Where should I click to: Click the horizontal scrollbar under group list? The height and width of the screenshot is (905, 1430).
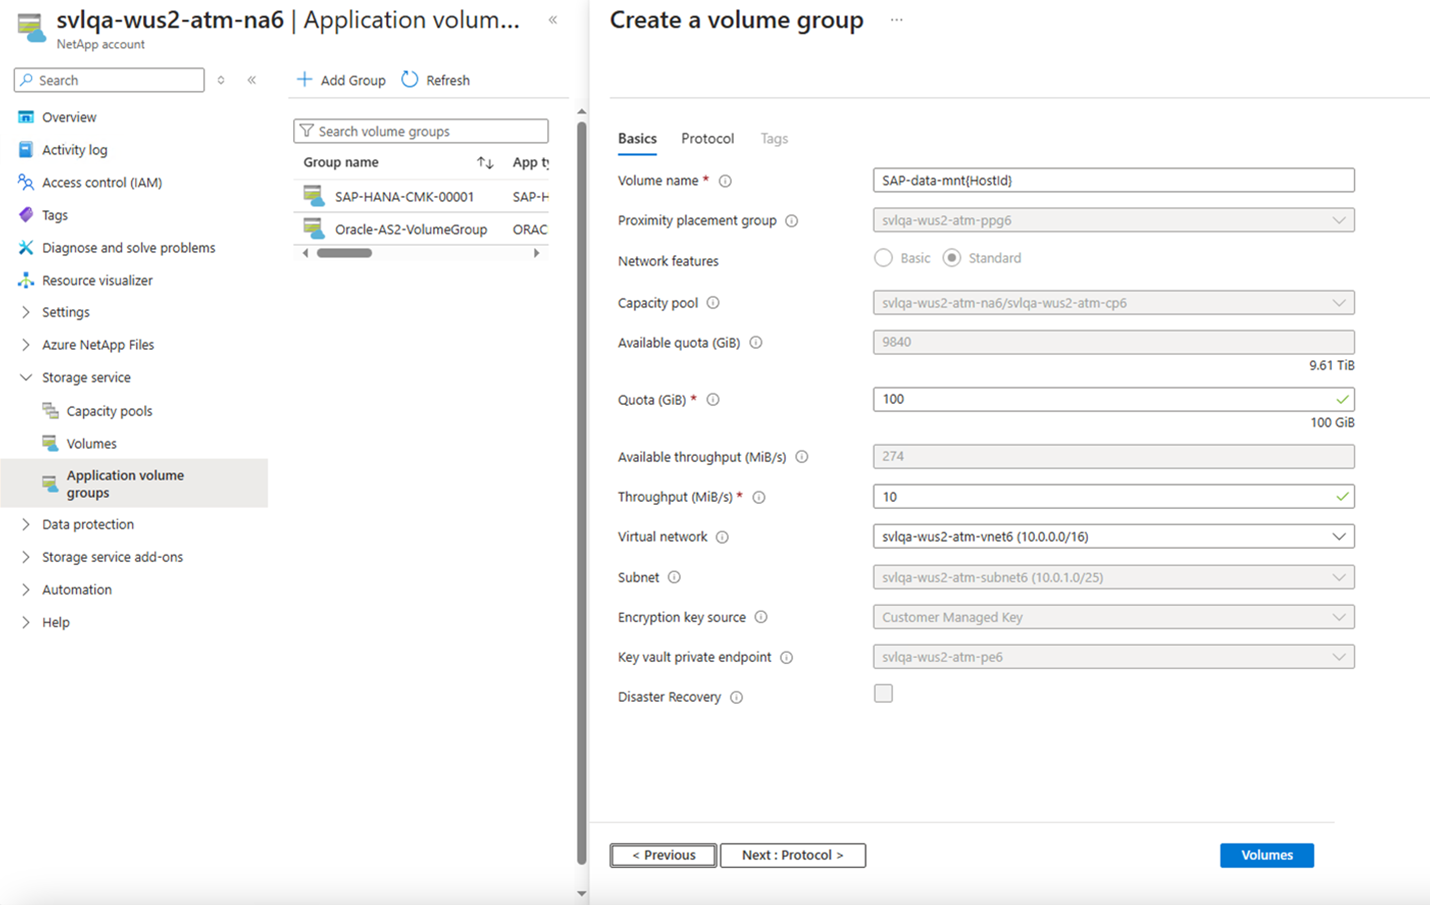click(x=344, y=253)
